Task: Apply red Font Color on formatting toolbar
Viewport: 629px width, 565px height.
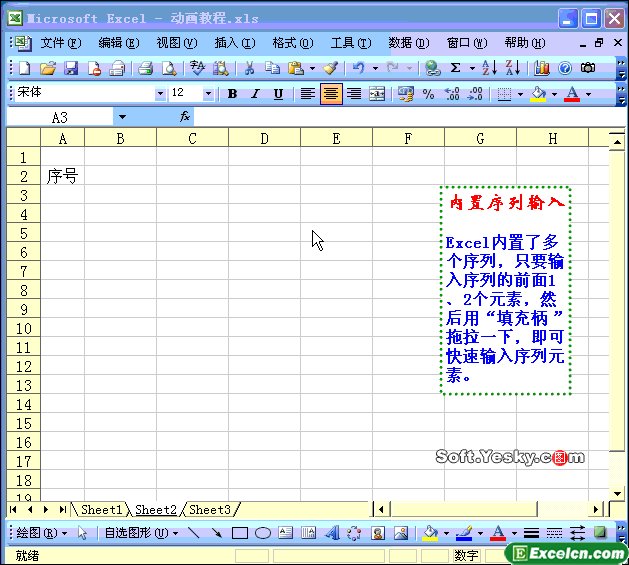Action: coord(572,94)
